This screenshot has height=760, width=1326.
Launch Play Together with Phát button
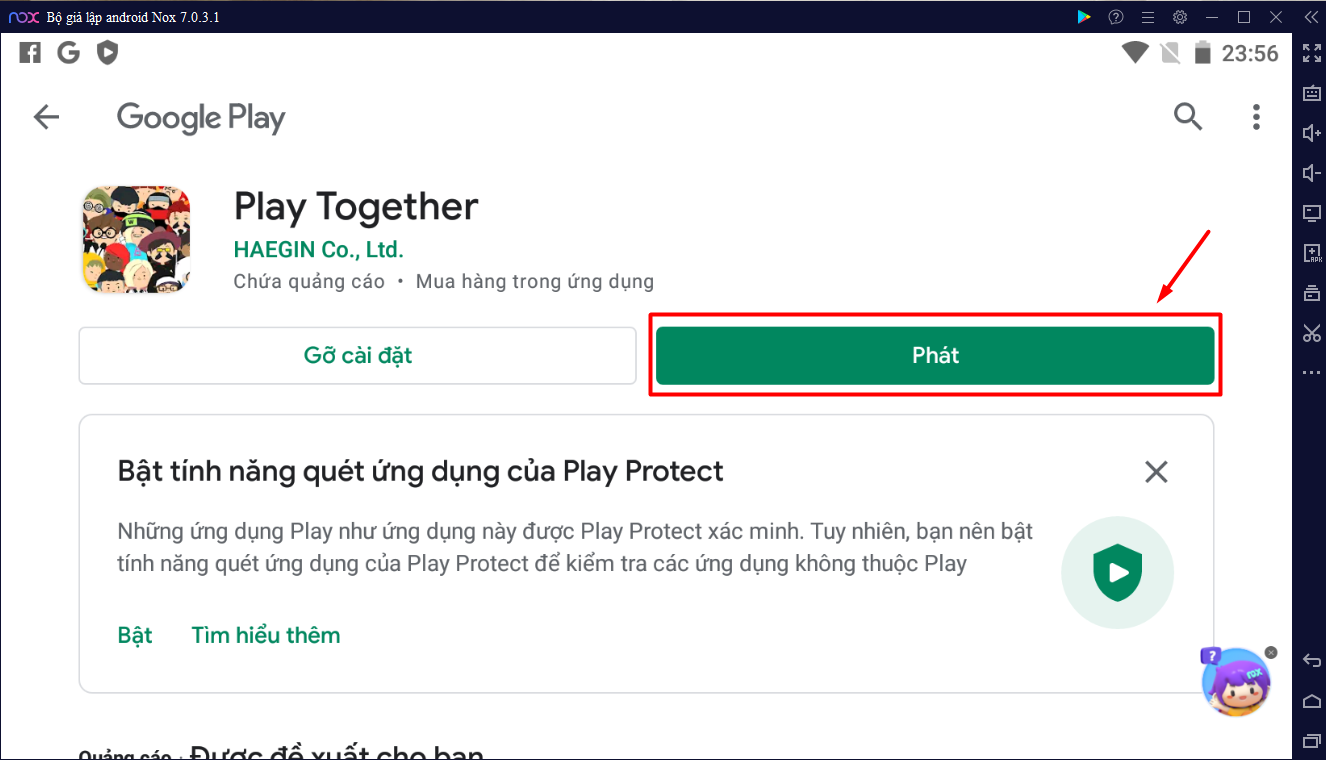click(935, 355)
